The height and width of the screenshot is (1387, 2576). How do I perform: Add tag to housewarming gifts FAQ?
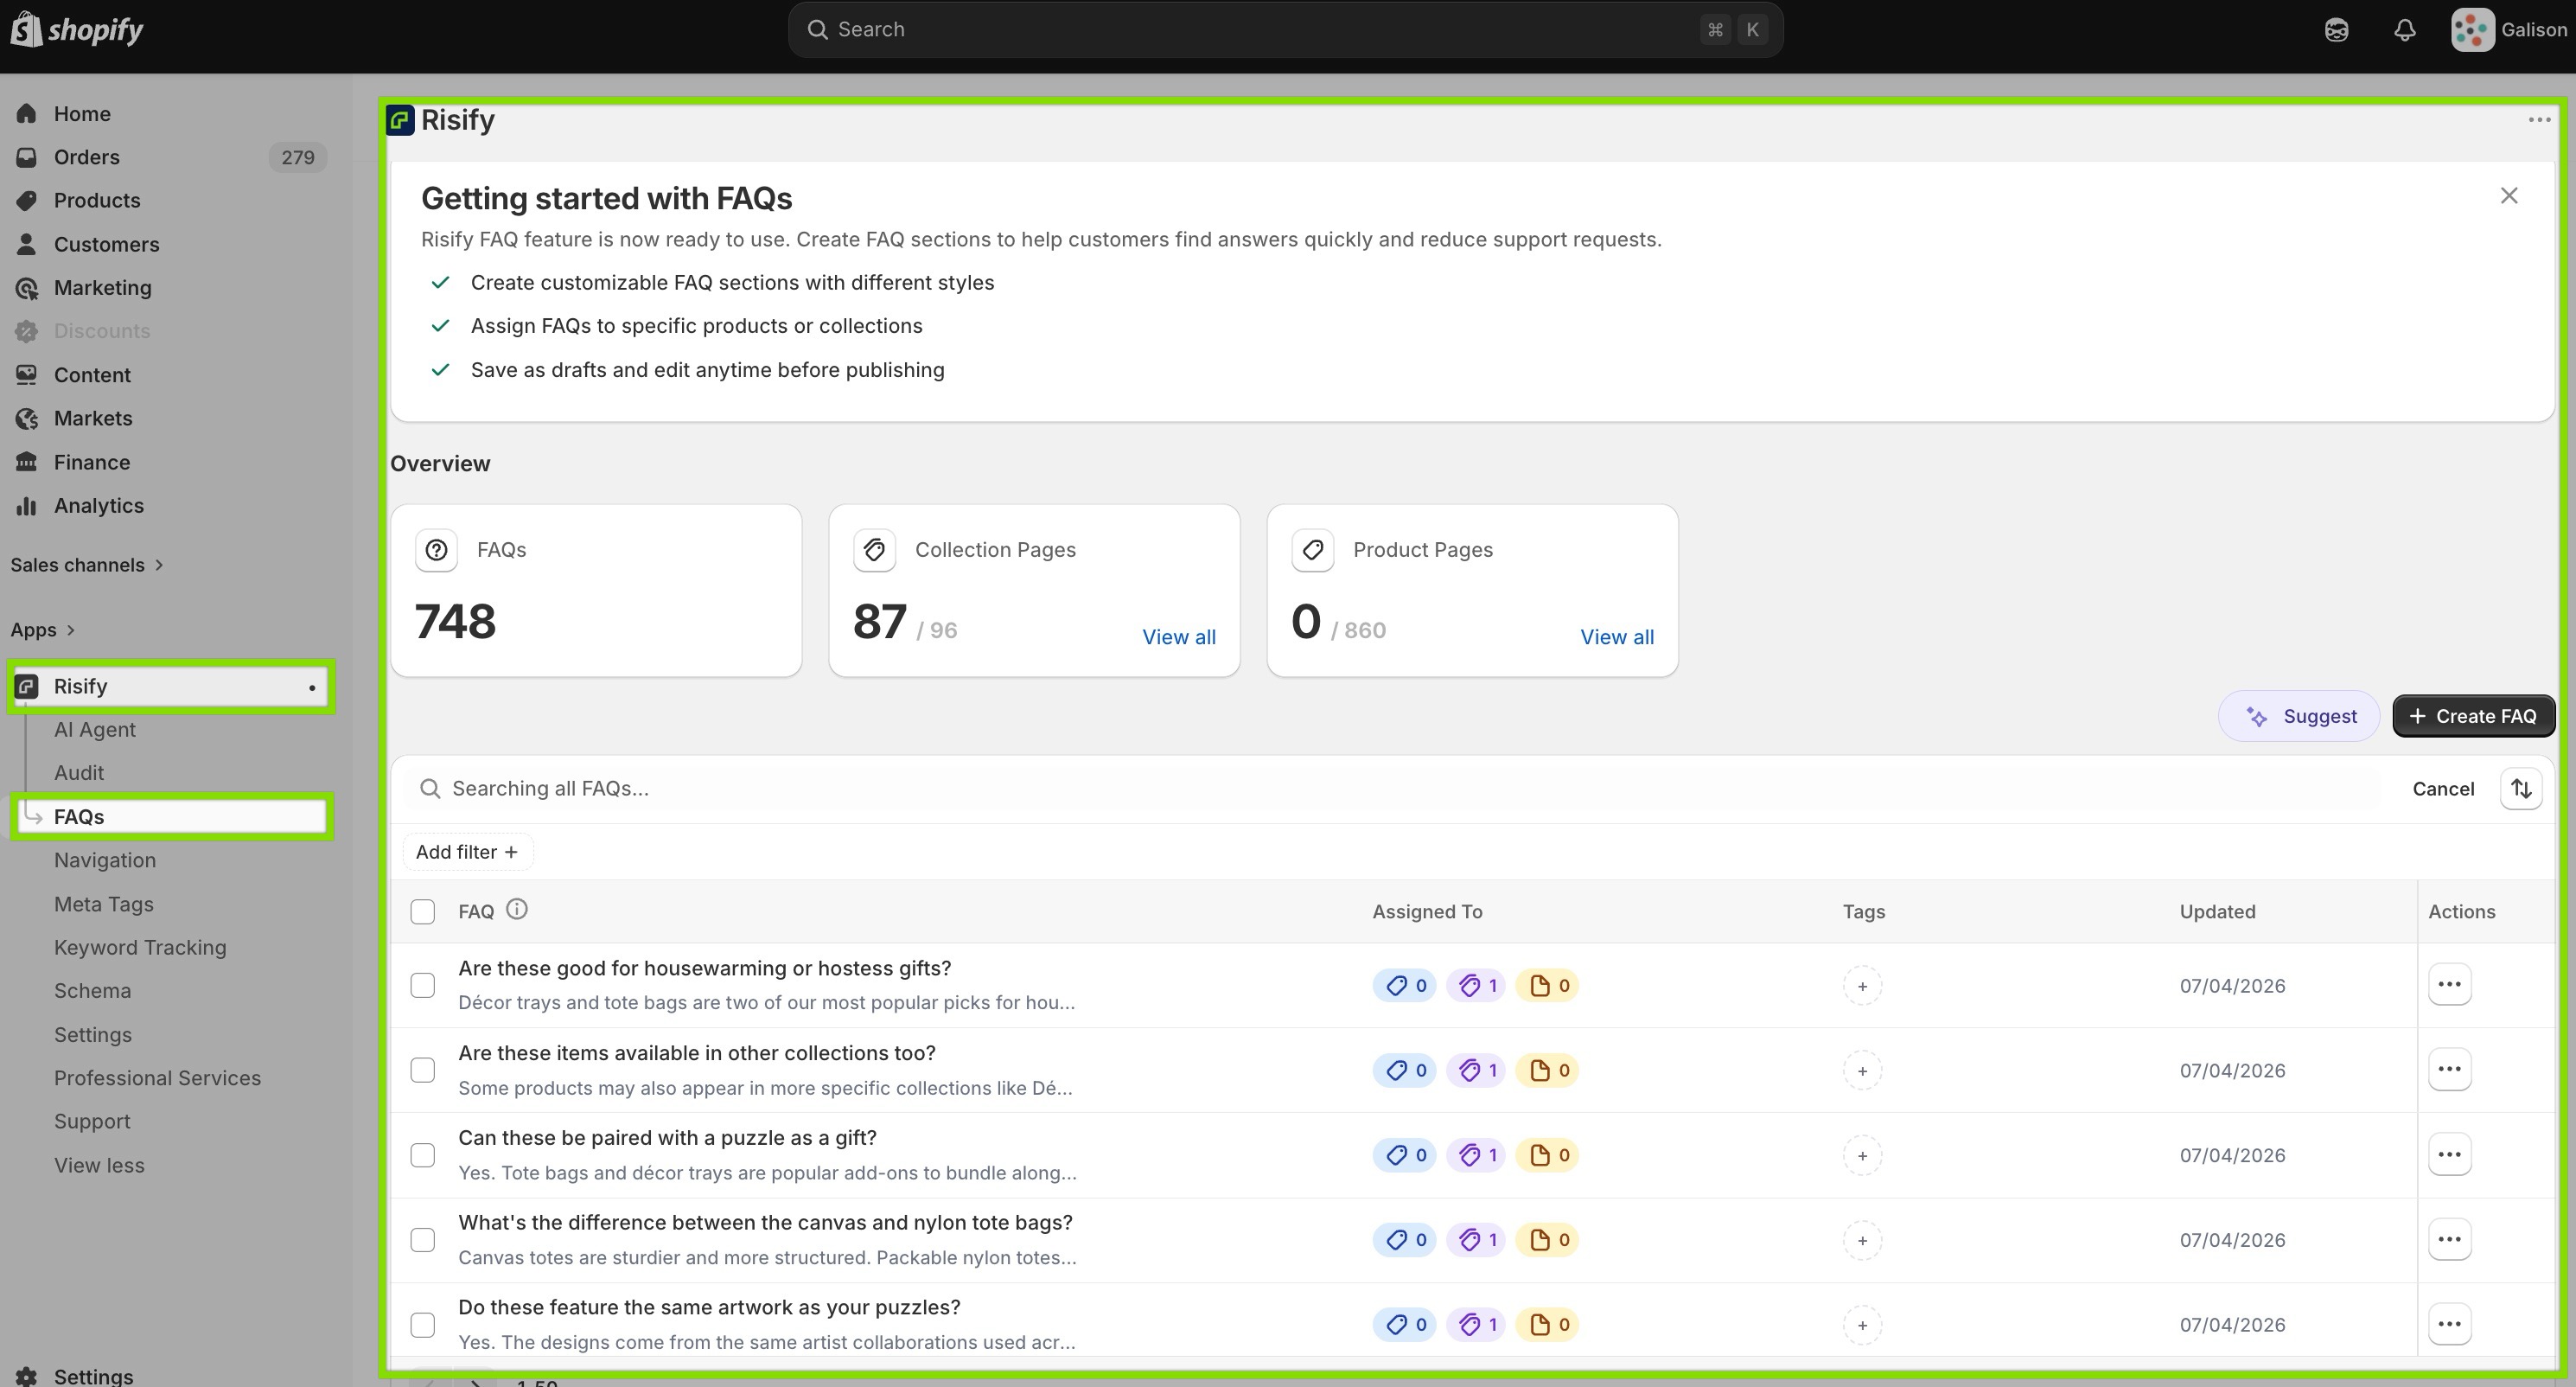tap(1862, 986)
